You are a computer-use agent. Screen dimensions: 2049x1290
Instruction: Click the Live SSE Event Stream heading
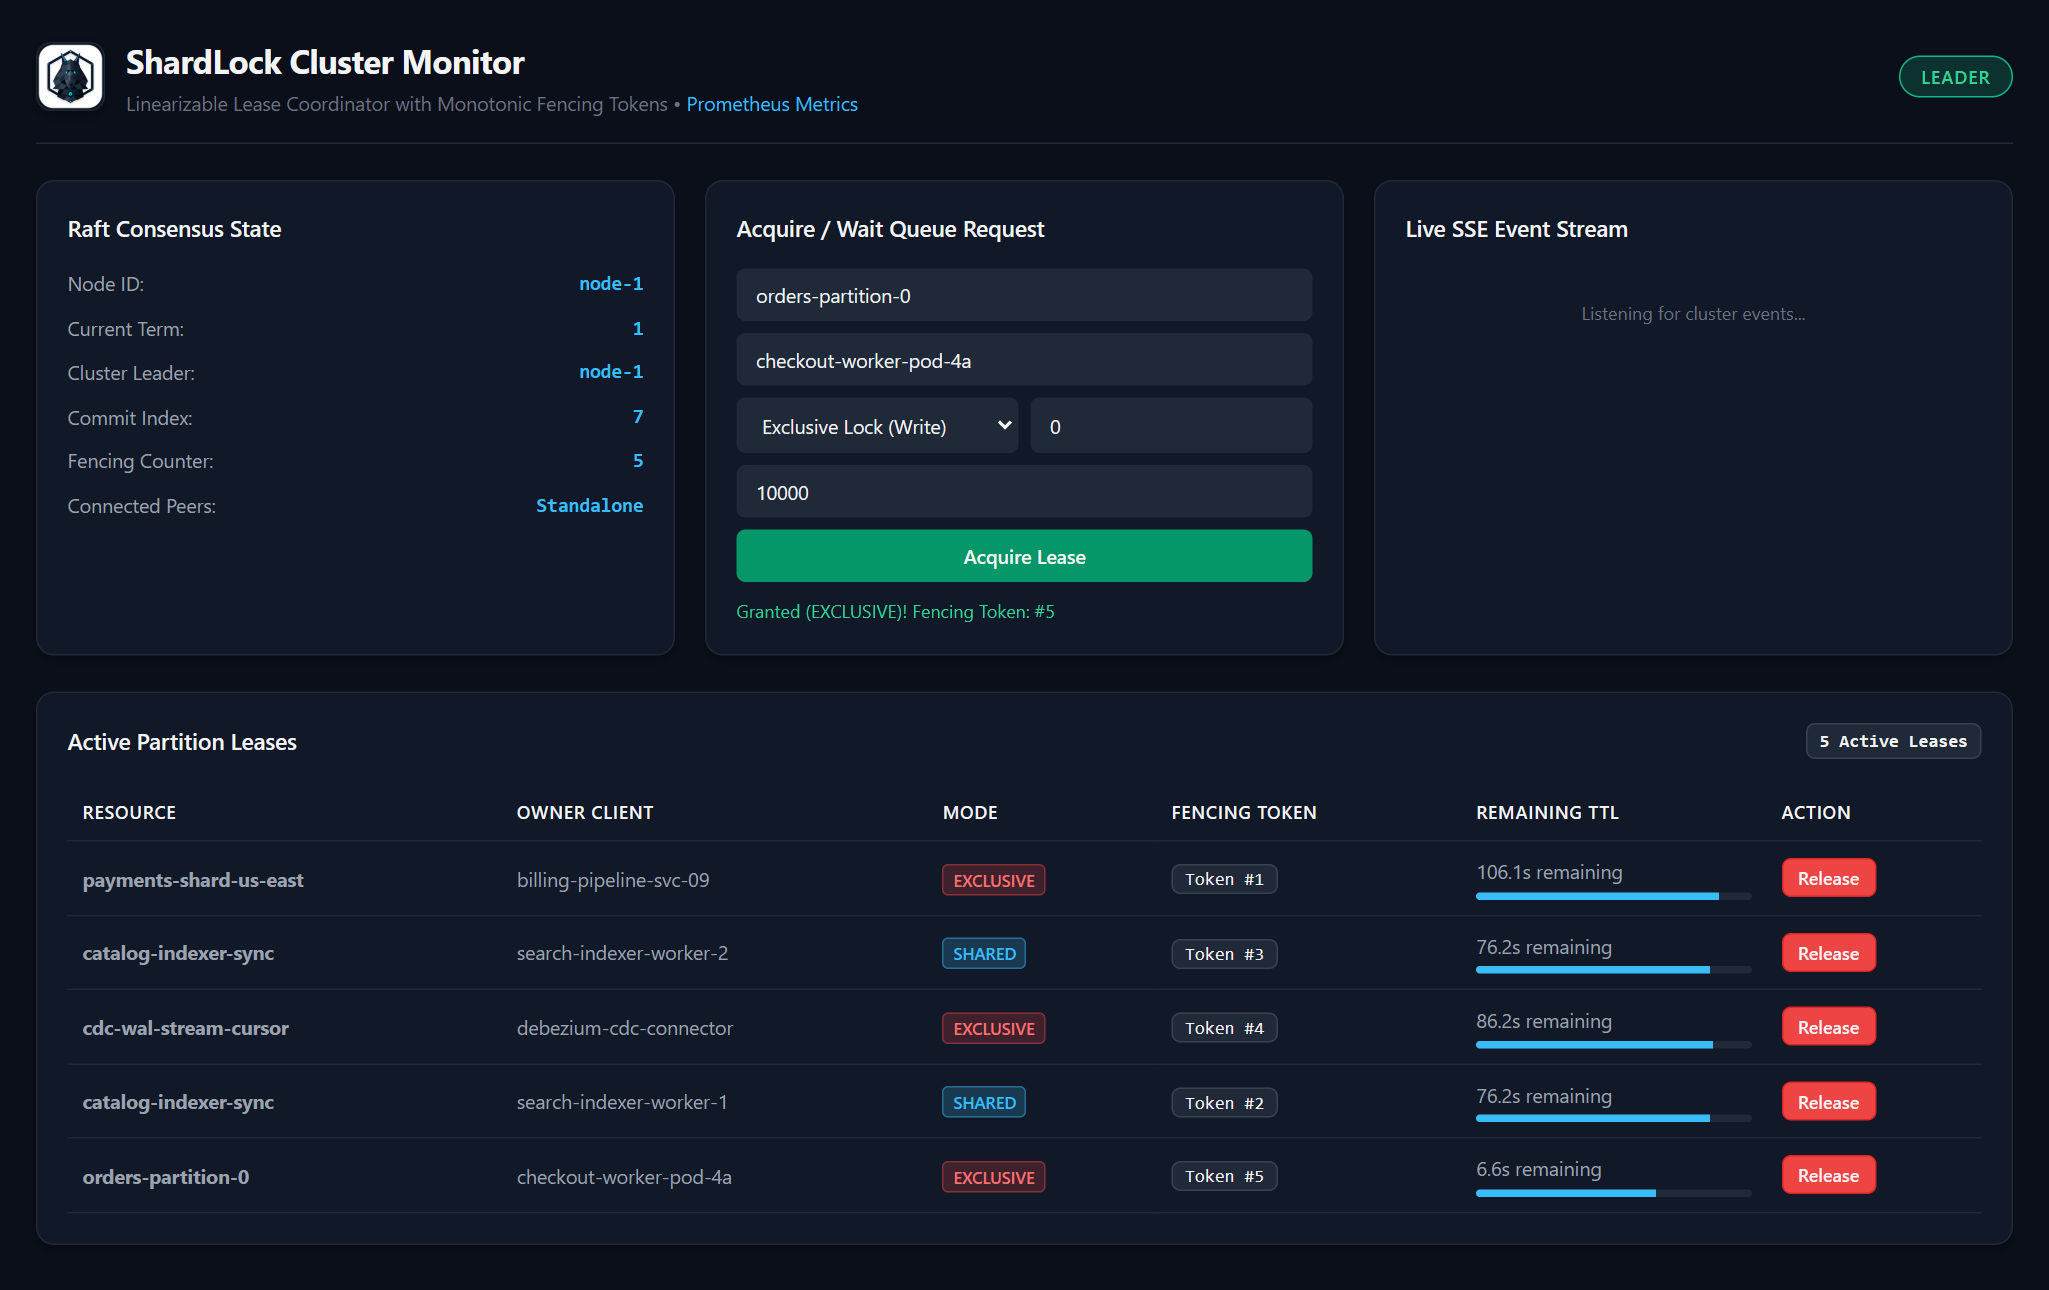(x=1516, y=229)
